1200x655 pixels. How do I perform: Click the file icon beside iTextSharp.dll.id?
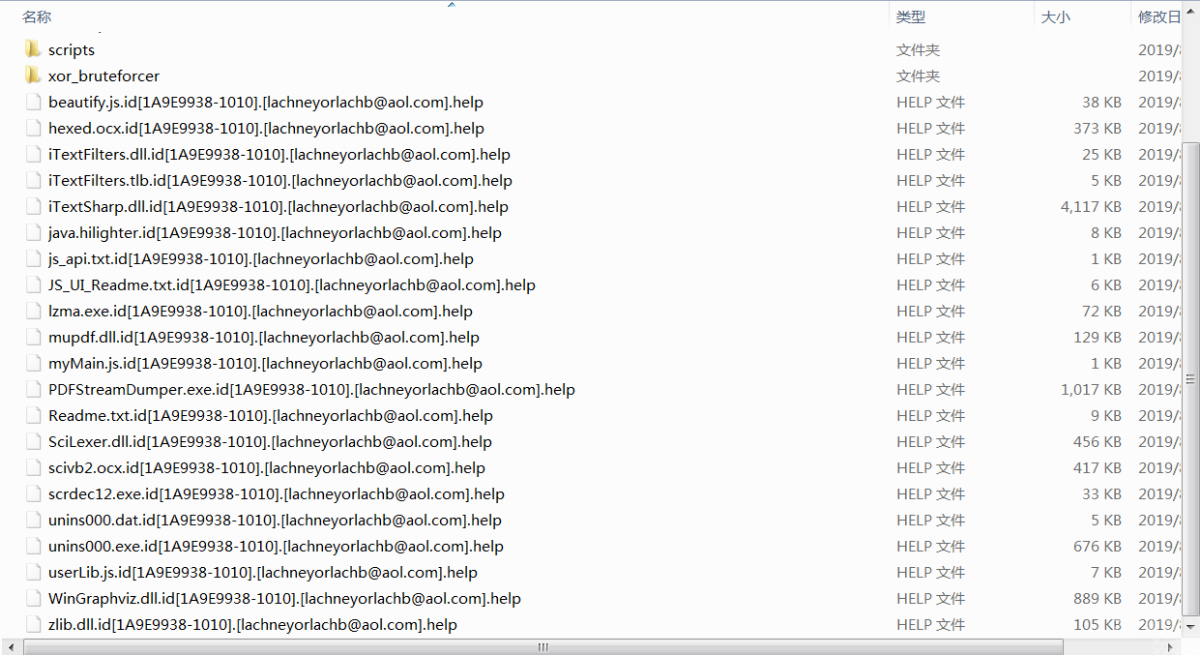tap(33, 206)
